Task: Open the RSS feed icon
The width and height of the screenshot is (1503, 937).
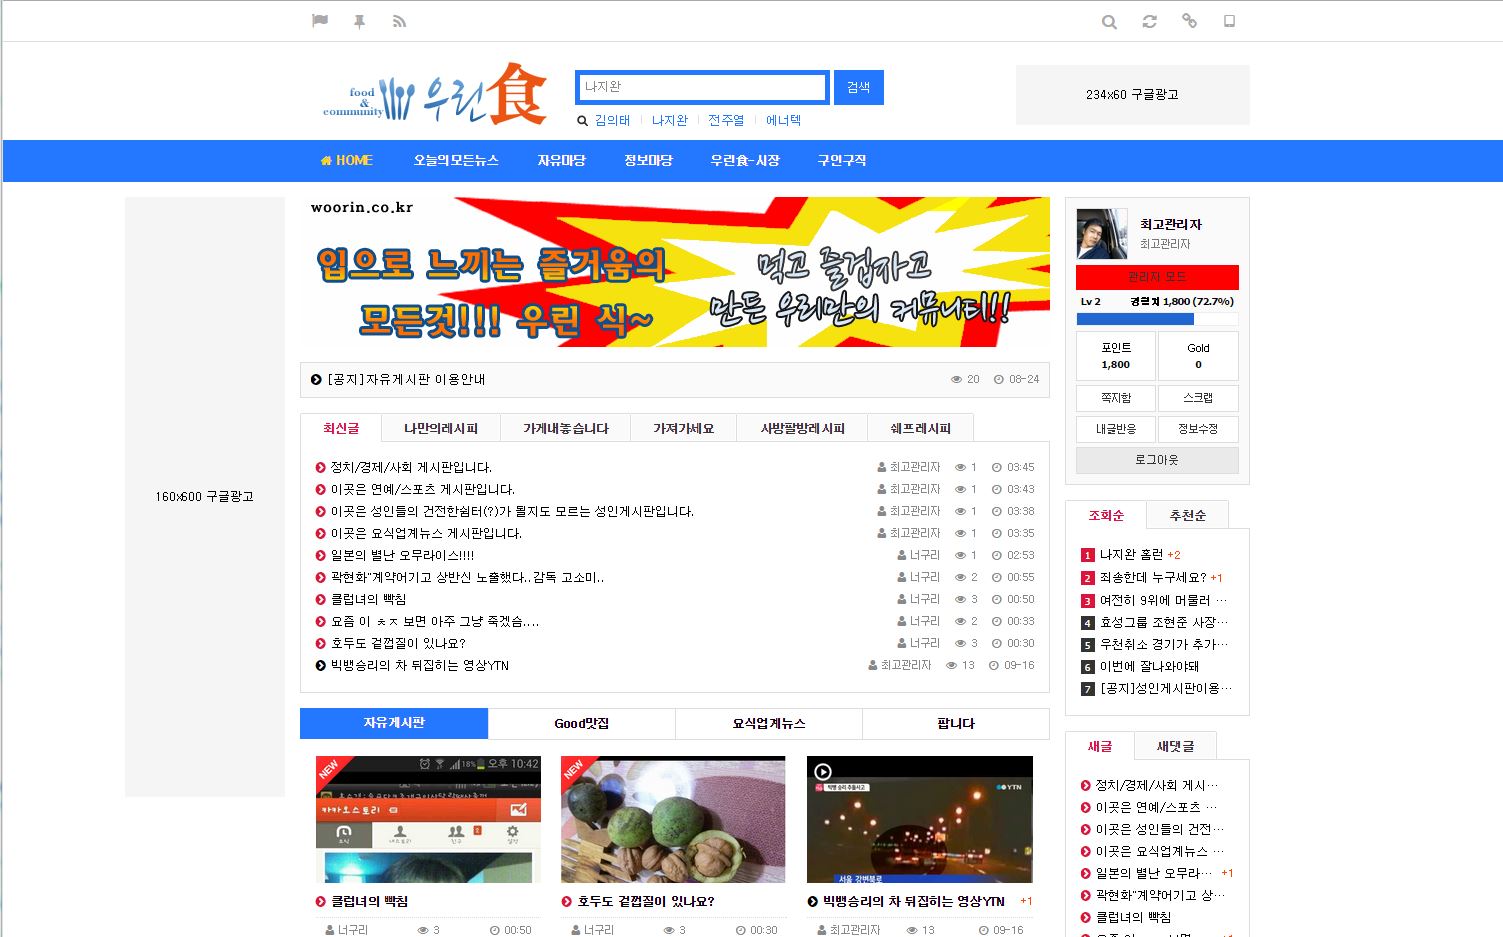Action: (x=399, y=21)
